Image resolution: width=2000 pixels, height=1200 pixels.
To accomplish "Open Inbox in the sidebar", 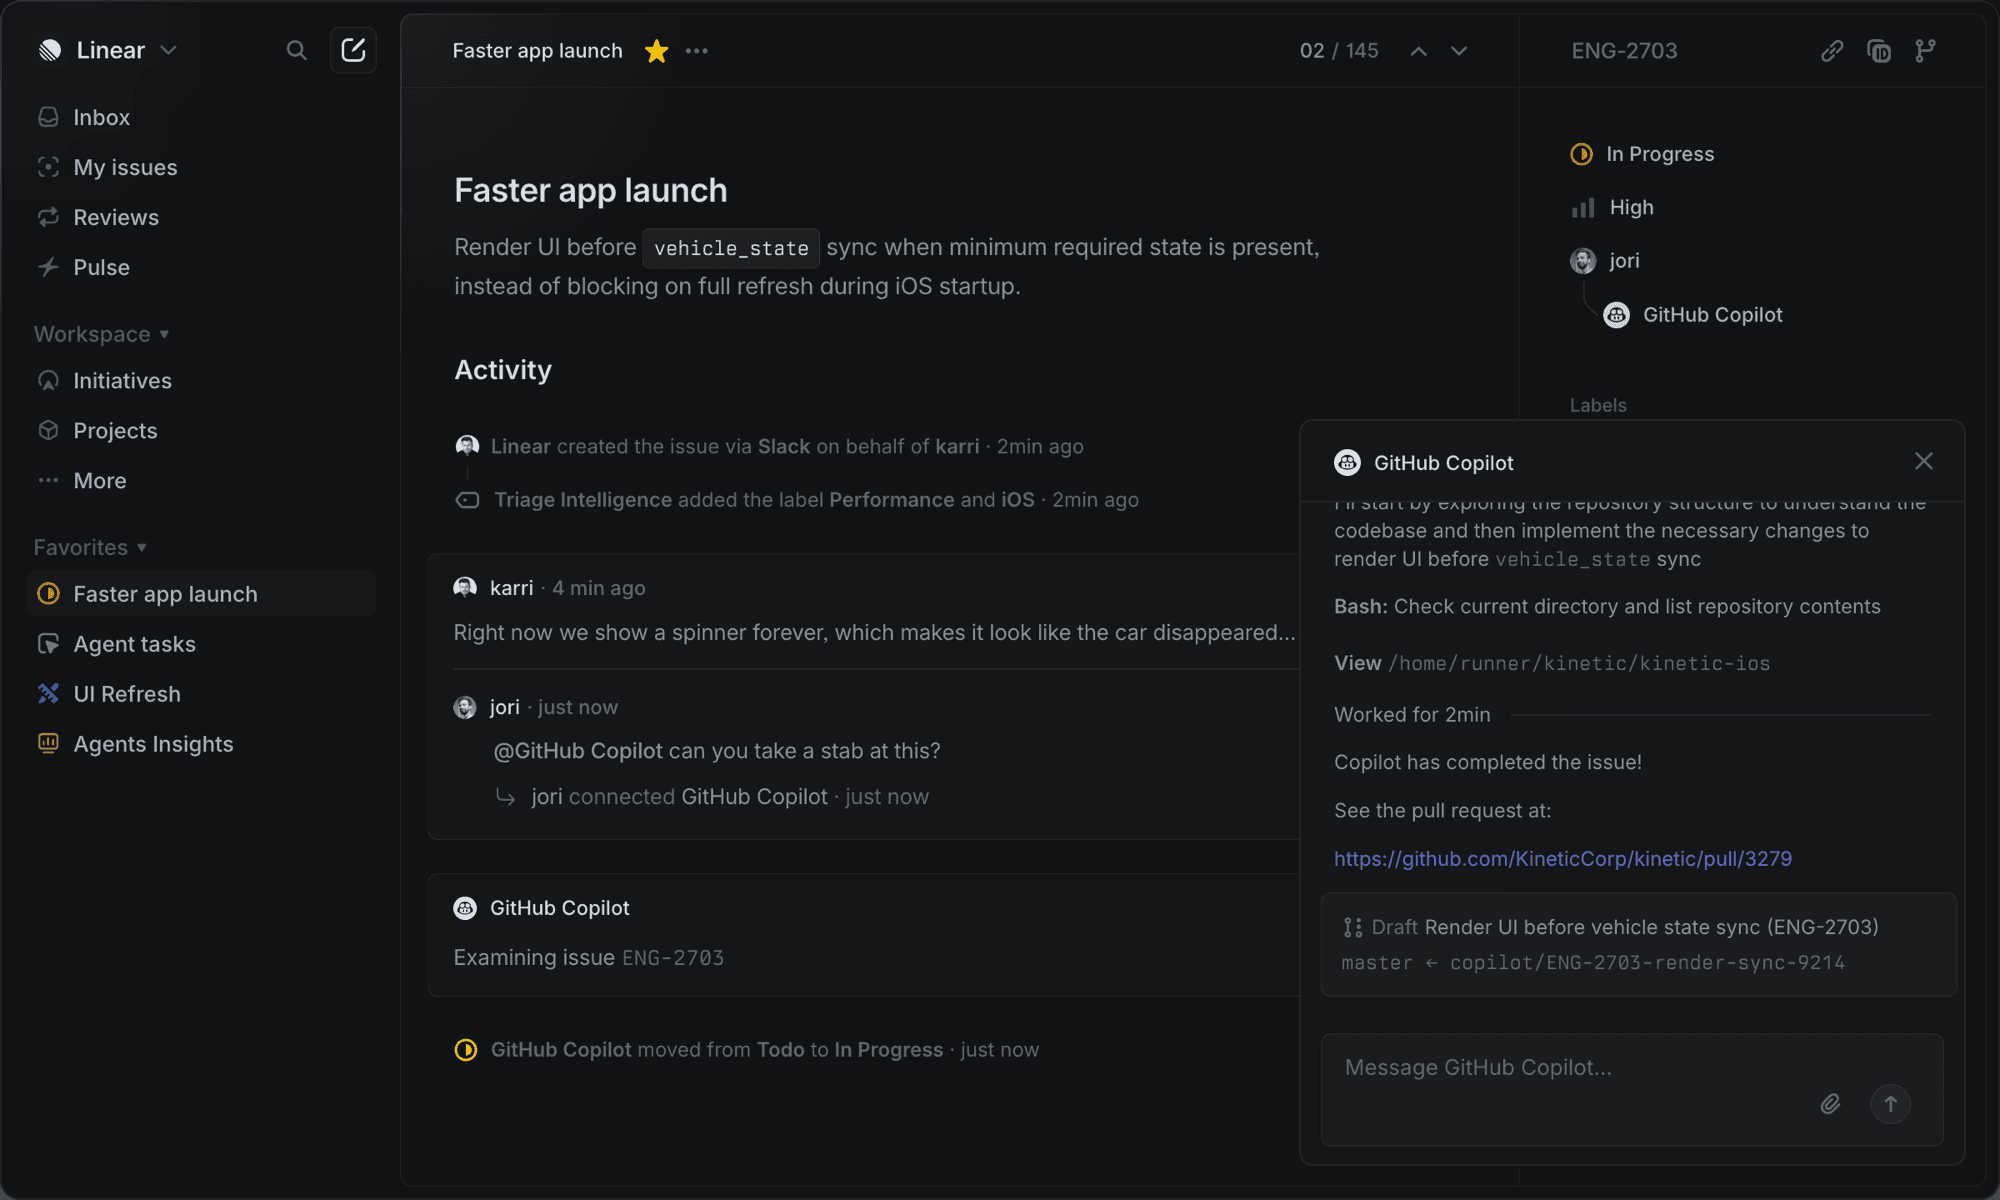I will (101, 117).
